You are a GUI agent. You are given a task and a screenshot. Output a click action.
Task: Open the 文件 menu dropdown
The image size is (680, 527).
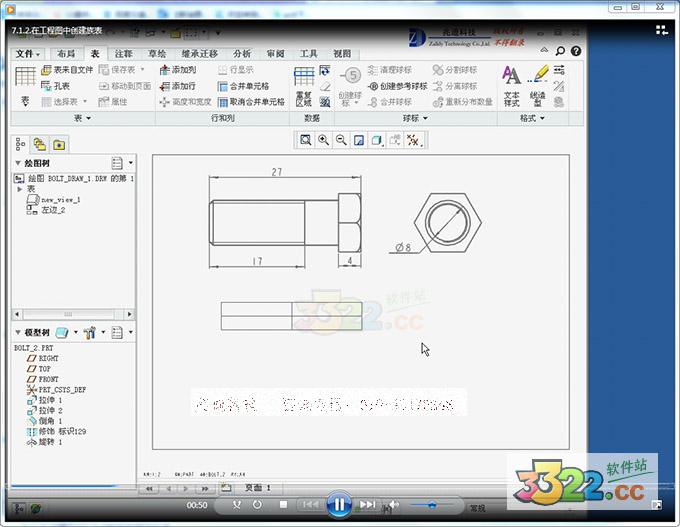click(29, 53)
